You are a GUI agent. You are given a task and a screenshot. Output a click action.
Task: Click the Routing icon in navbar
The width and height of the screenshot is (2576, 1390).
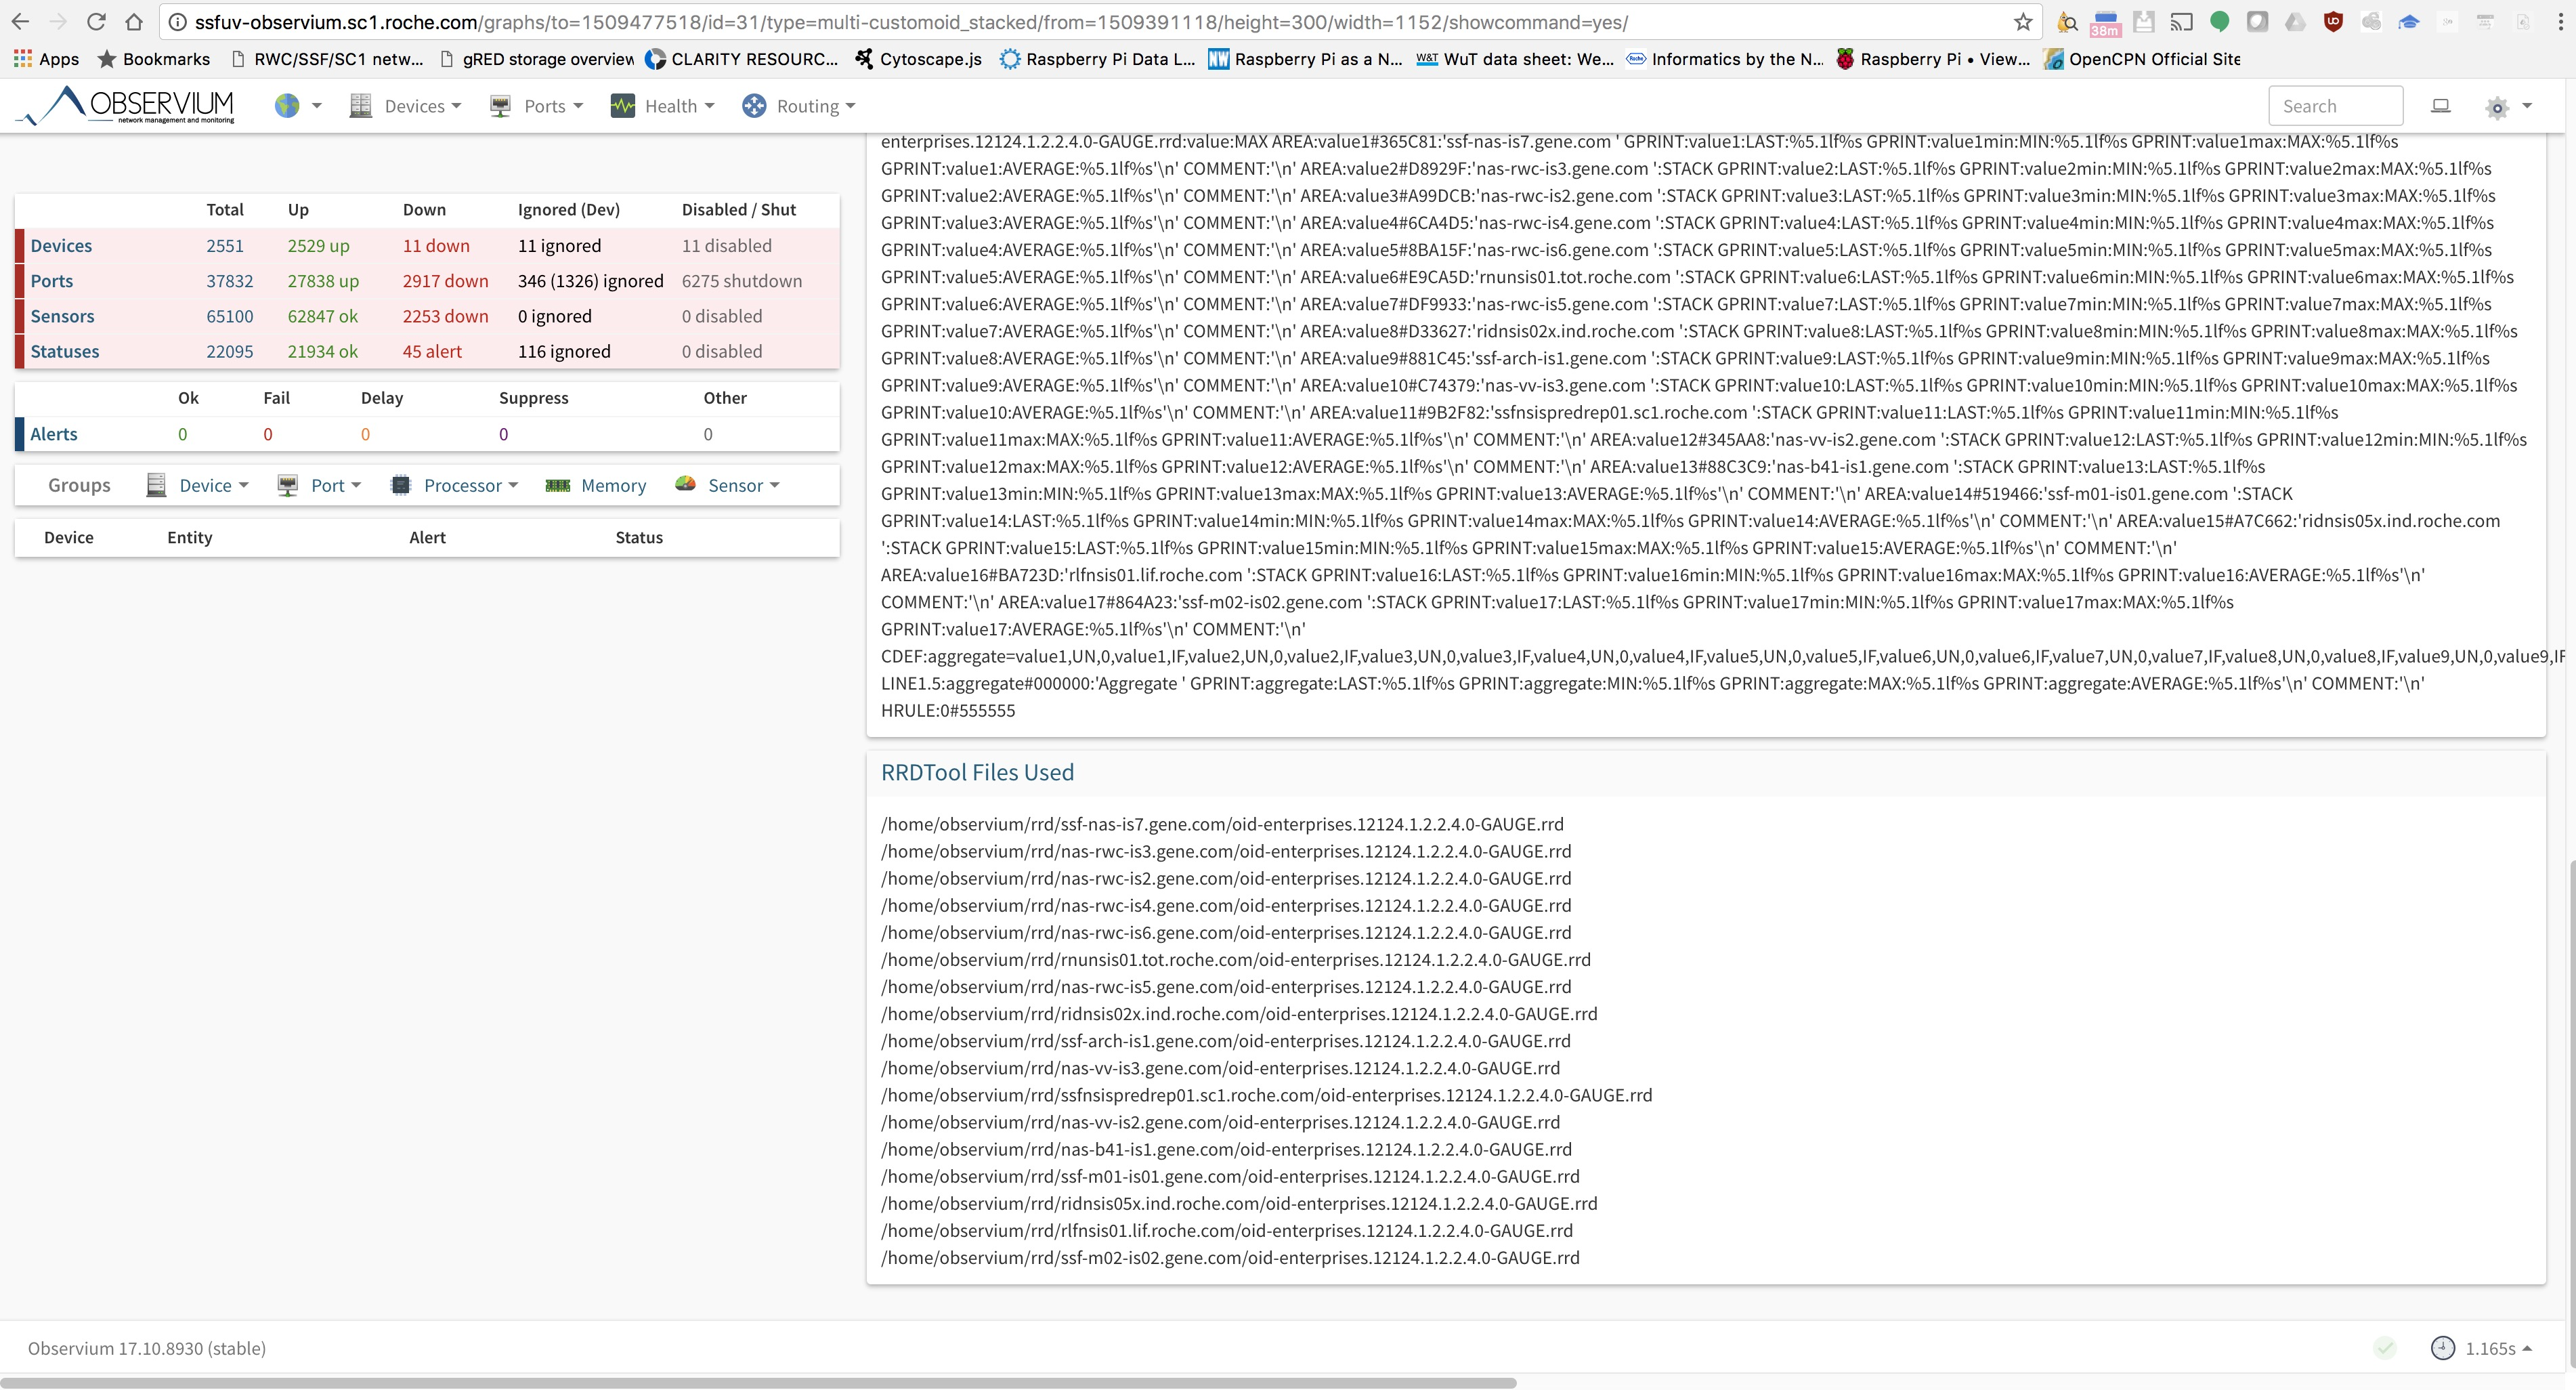(x=754, y=106)
